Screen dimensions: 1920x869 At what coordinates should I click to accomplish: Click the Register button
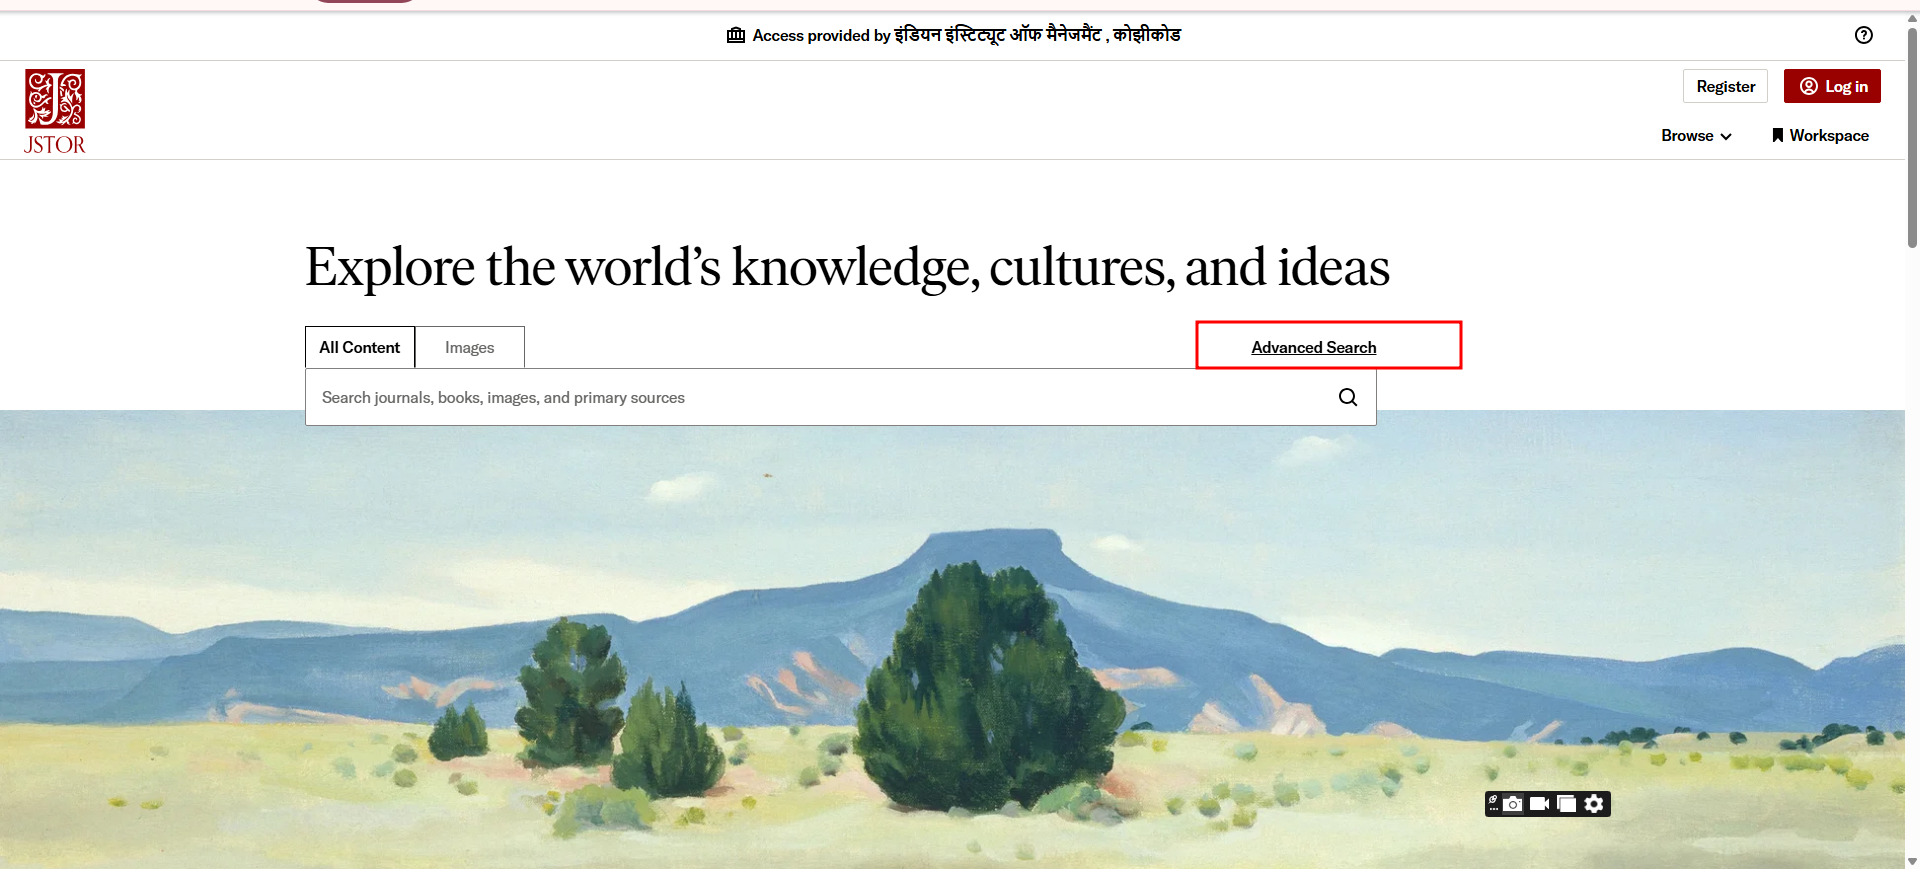pyautogui.click(x=1726, y=86)
